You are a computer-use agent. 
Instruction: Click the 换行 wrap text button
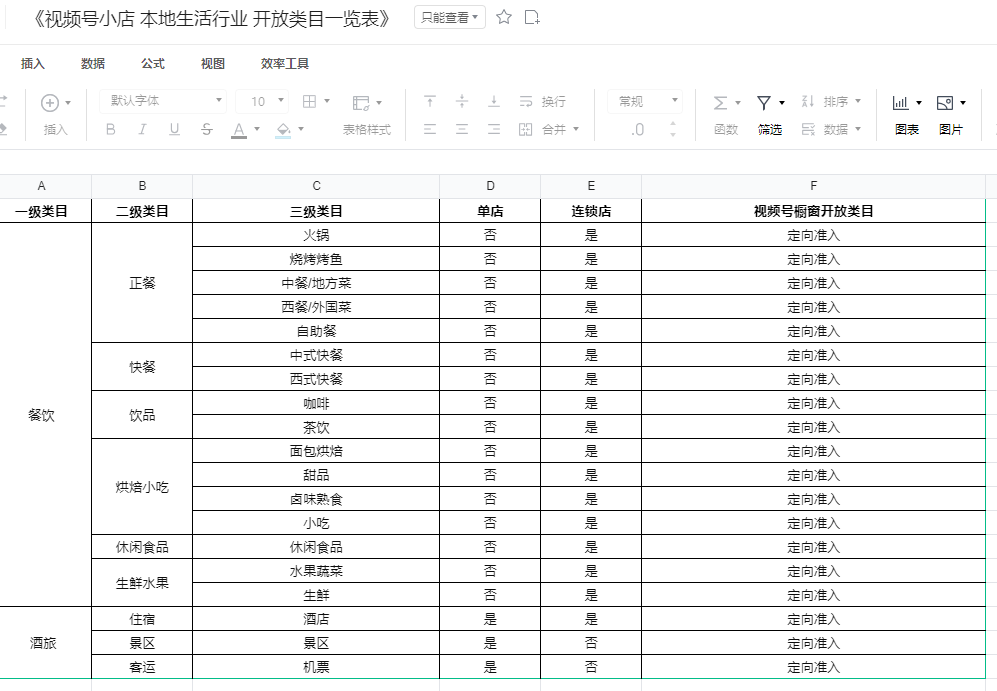pos(542,102)
